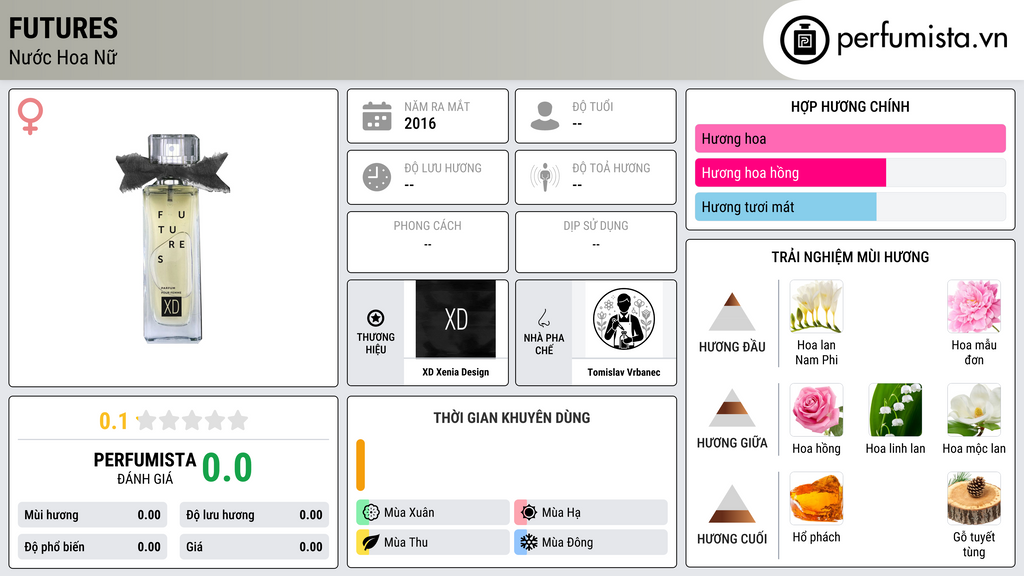The height and width of the screenshot is (576, 1024).
Task: Select the Hoa mẫu đơn note image
Action: (x=974, y=306)
